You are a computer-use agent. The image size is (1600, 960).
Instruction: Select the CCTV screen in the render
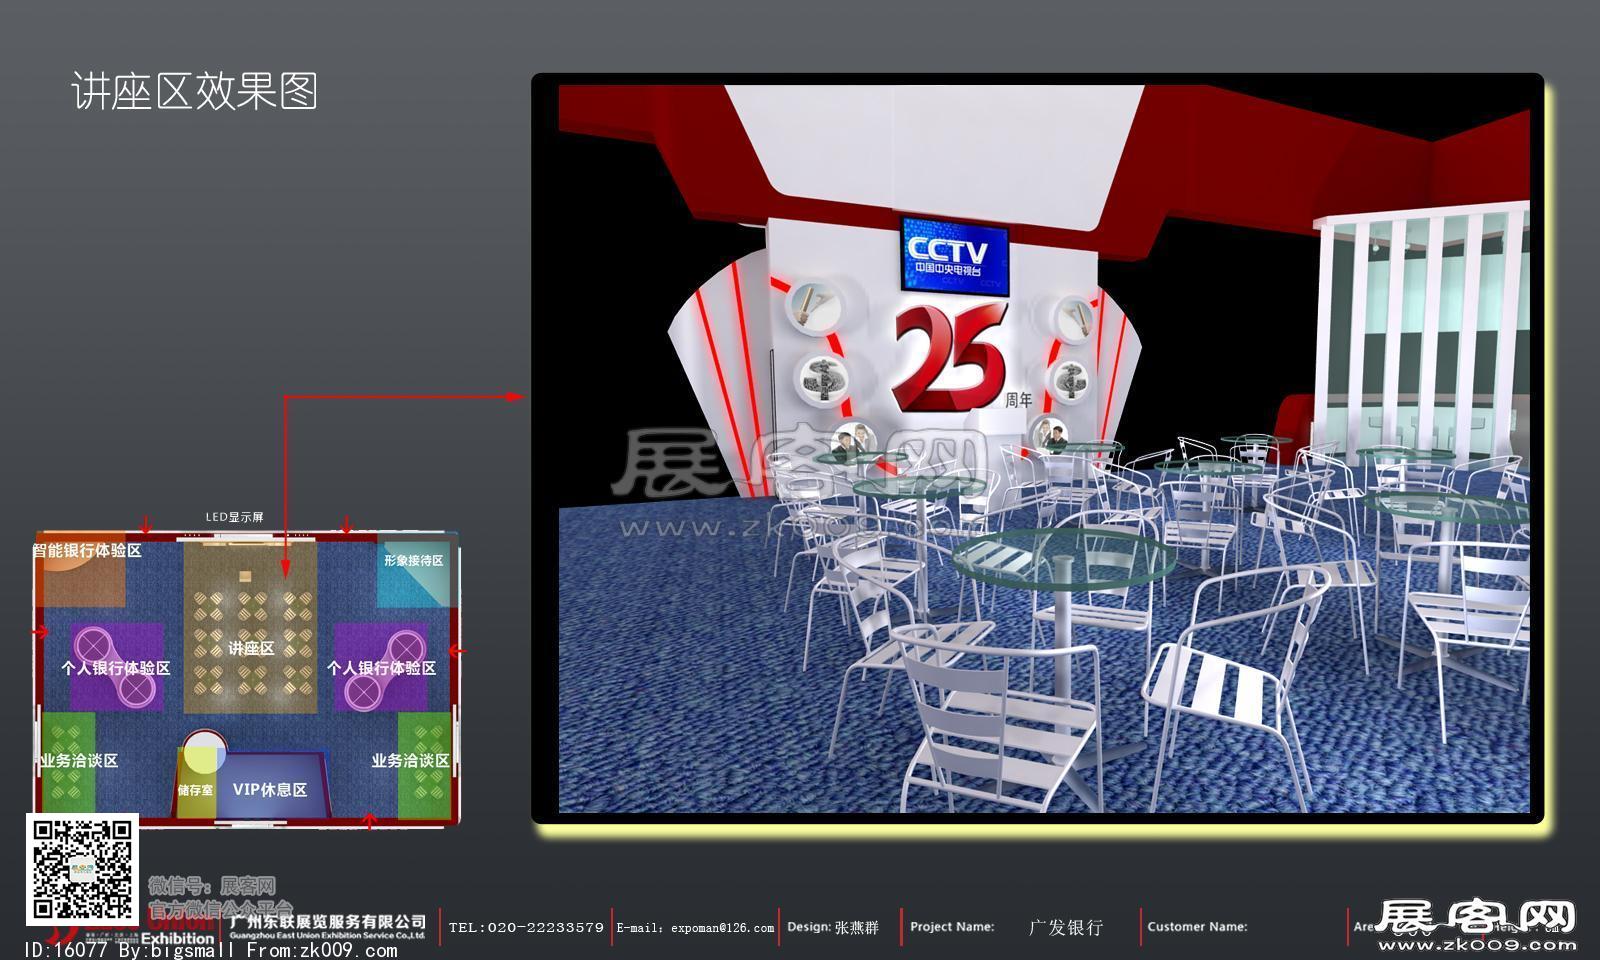tap(955, 256)
